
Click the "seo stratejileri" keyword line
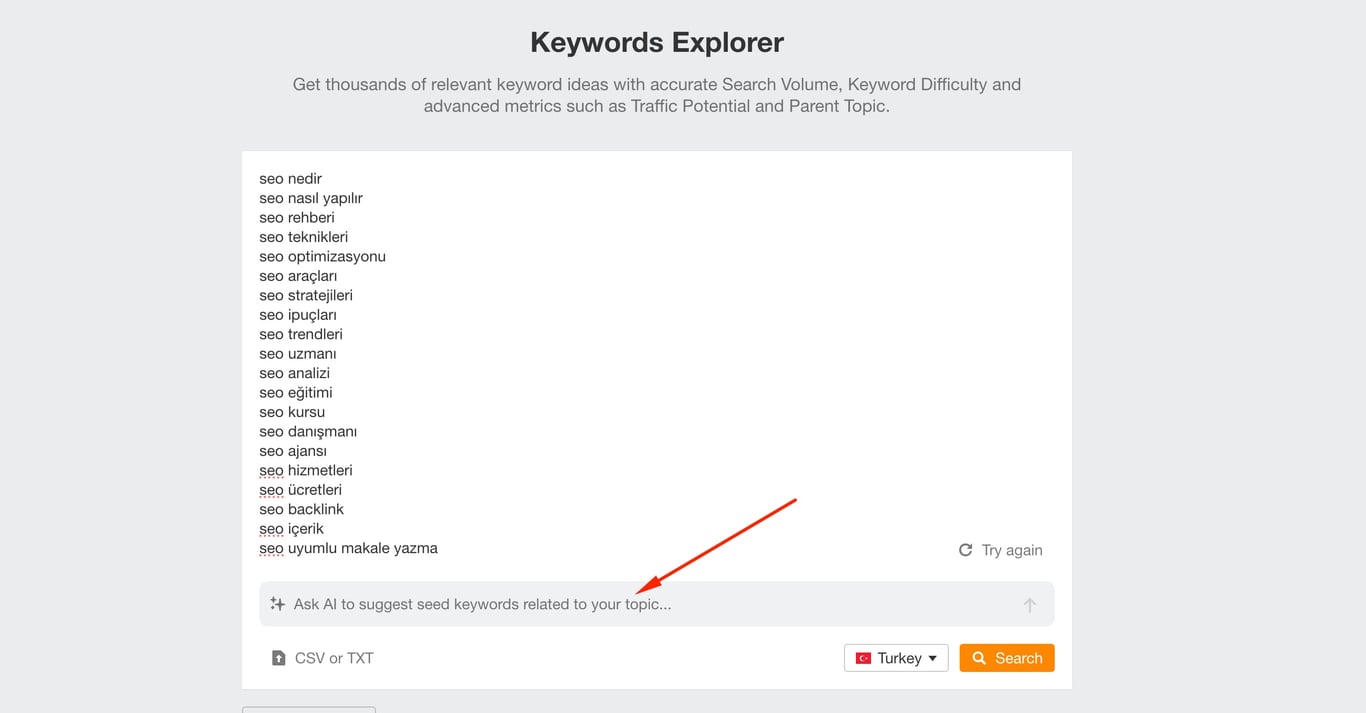click(306, 296)
